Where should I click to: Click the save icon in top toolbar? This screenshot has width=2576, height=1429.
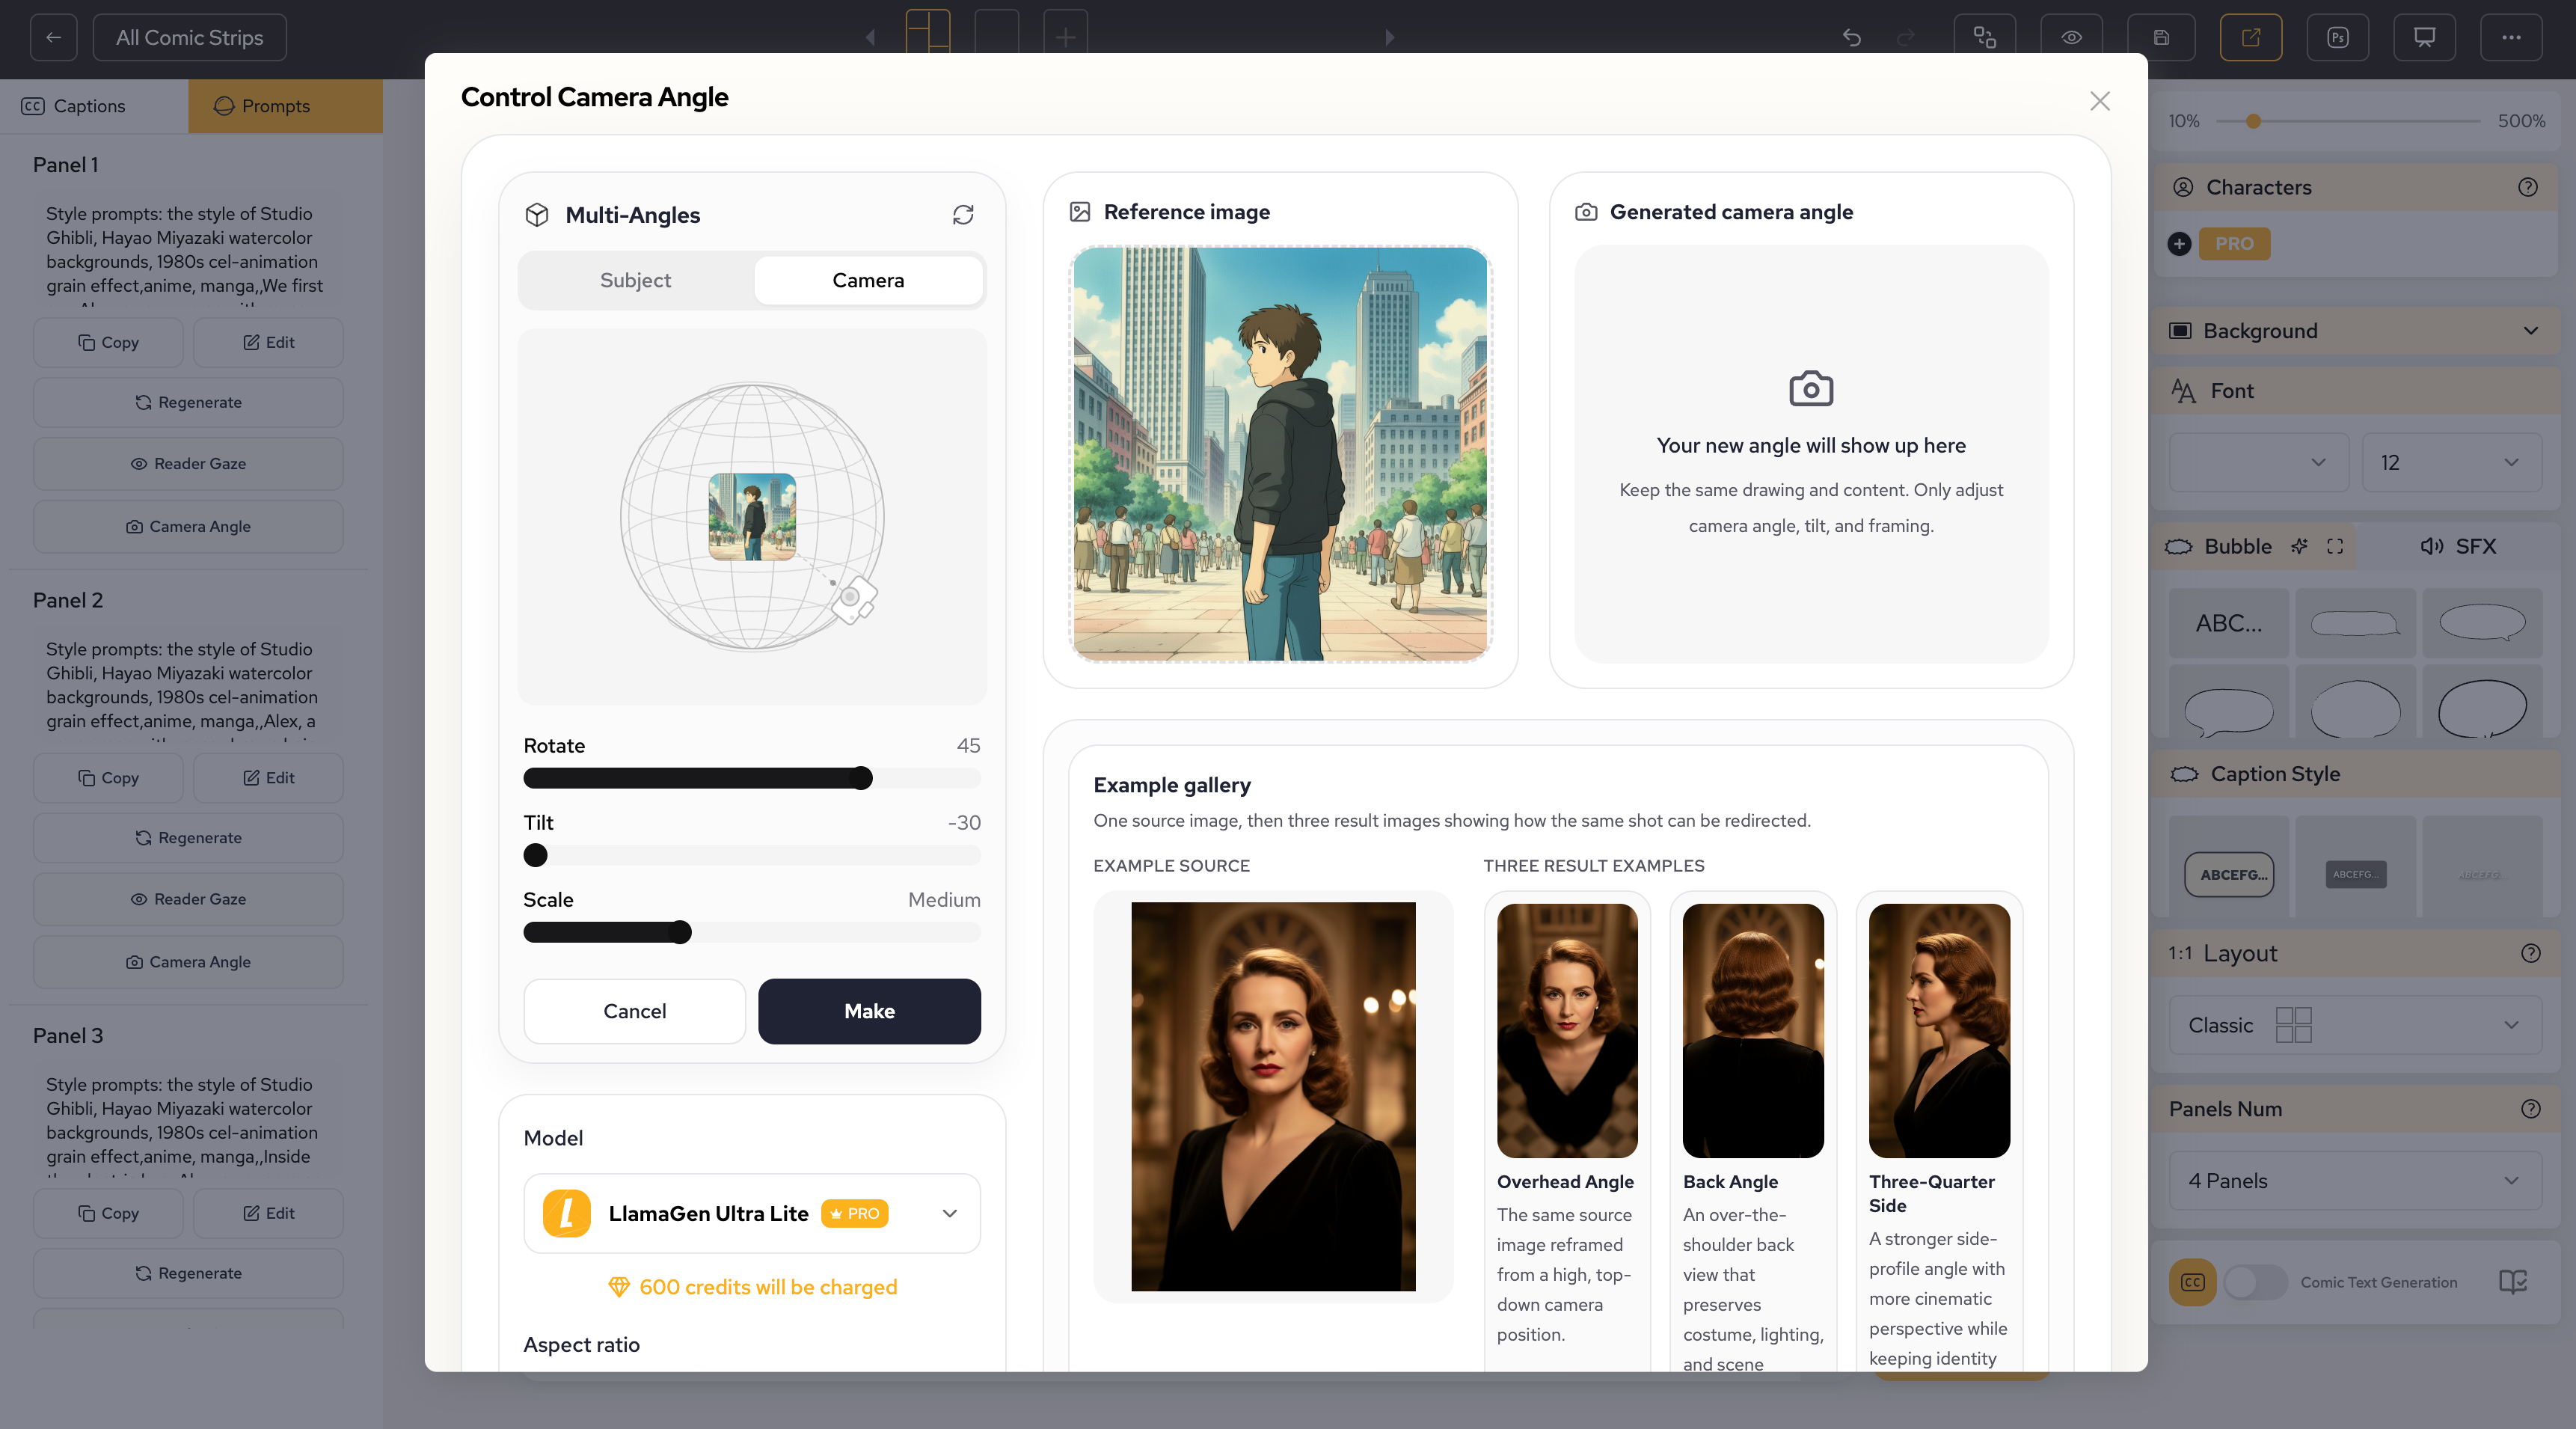[2160, 37]
